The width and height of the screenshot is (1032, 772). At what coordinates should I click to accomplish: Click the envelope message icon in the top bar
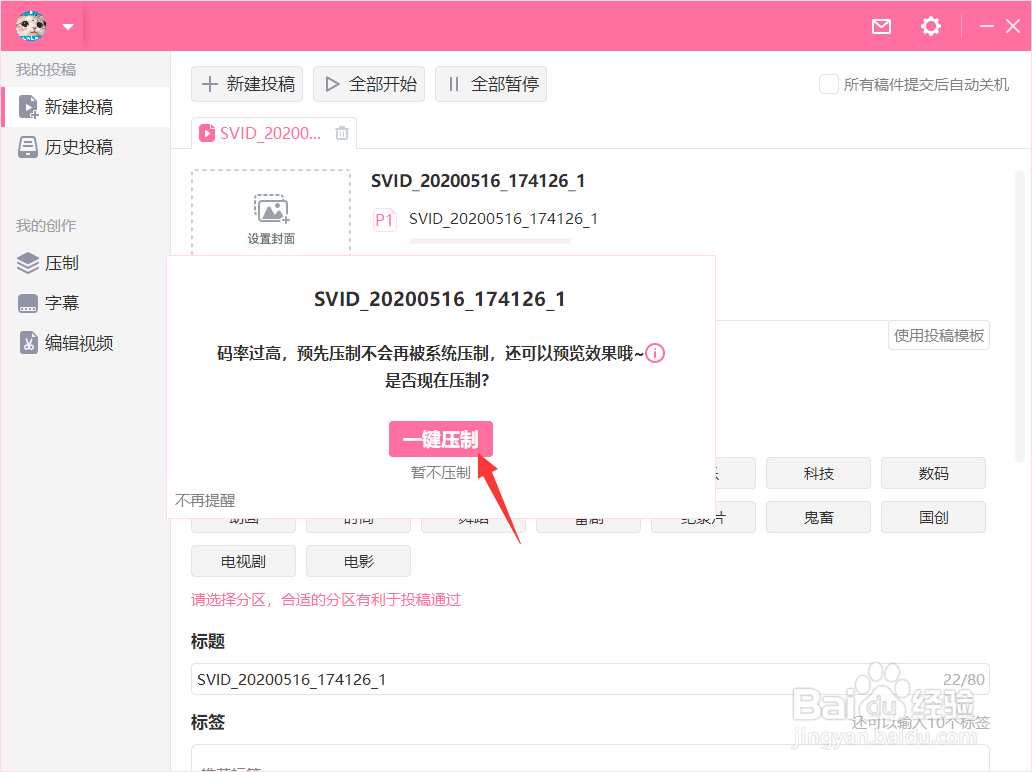[x=881, y=27]
